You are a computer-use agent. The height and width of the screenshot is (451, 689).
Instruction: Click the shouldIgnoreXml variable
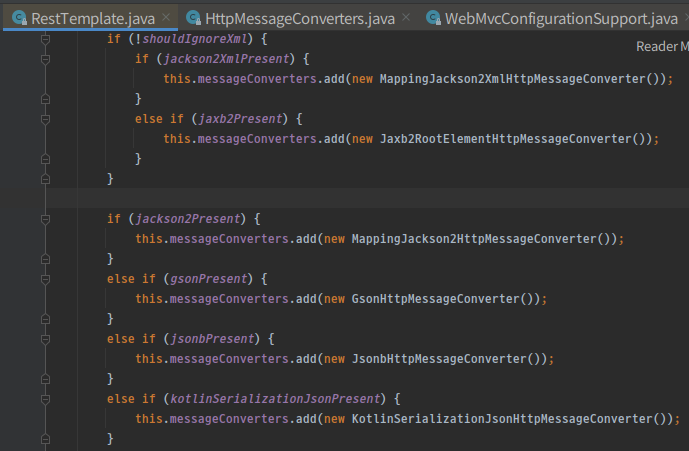coord(195,39)
